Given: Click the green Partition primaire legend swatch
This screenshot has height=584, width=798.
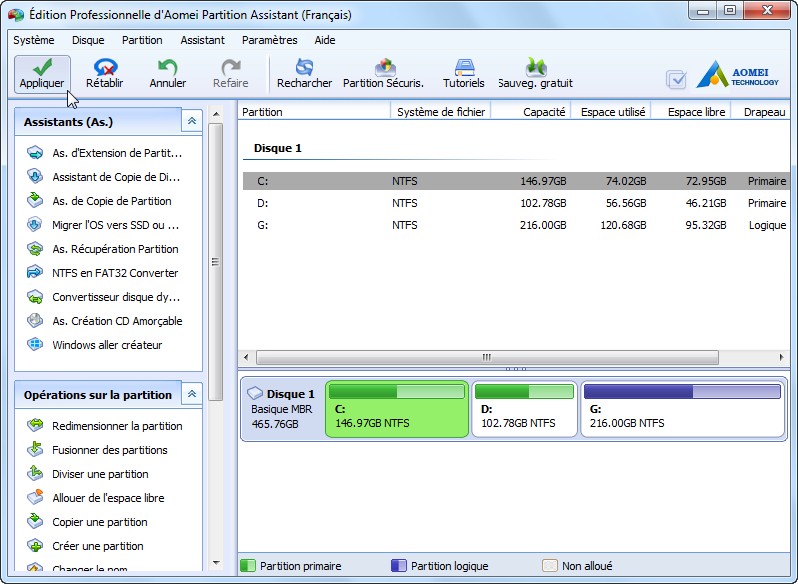Looking at the screenshot, I should [248, 566].
